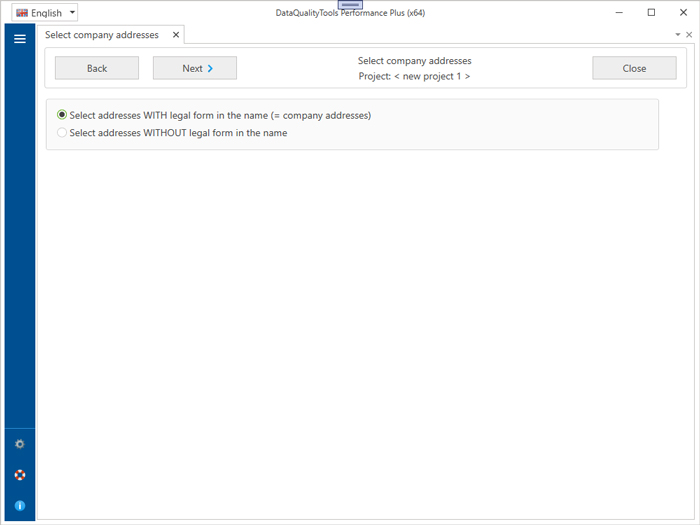The image size is (700, 525).
Task: Click the 'Project: < new project 1 >' label
Action: point(414,76)
